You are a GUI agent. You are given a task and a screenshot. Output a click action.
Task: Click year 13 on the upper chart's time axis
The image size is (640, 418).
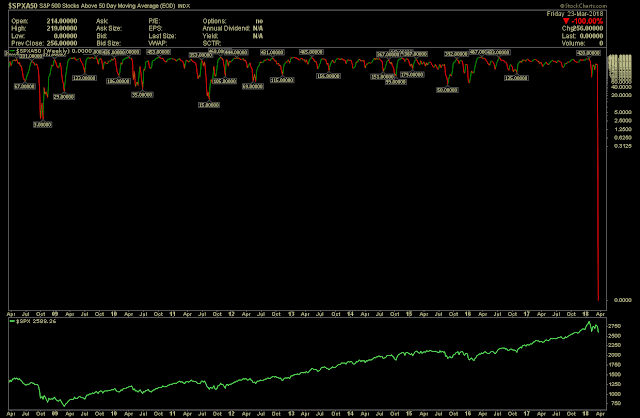coord(291,314)
